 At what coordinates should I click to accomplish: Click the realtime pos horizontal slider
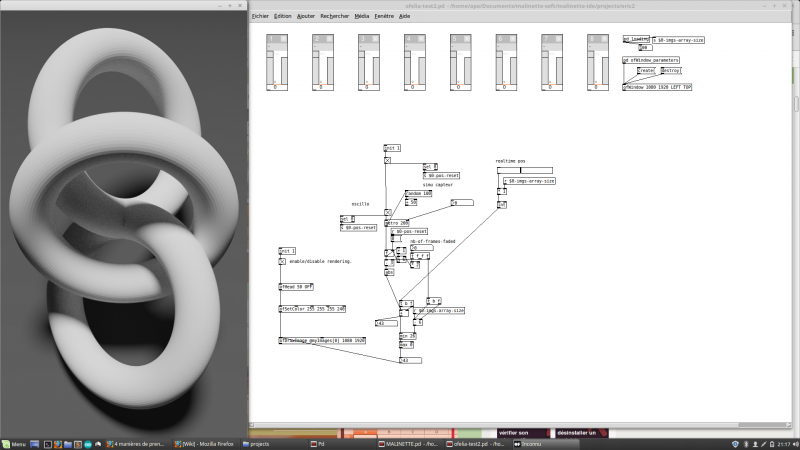(x=524, y=170)
